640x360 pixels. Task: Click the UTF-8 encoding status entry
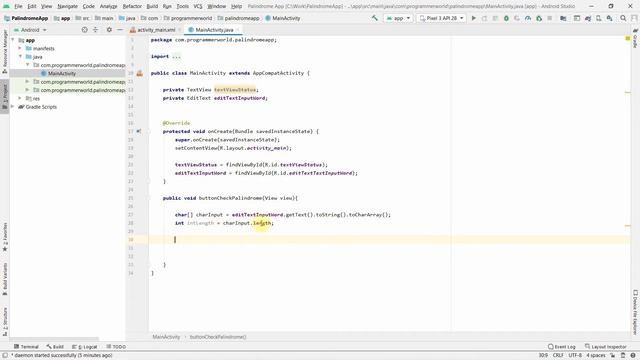click(575, 356)
